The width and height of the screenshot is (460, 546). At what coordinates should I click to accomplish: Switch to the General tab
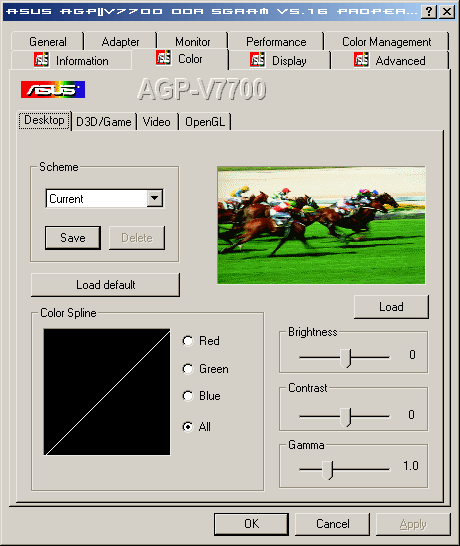48,42
